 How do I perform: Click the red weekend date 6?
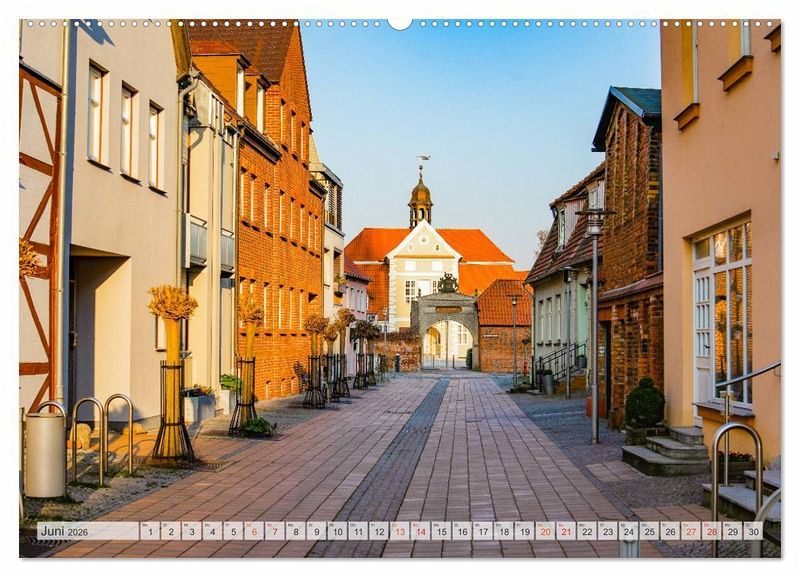click(254, 531)
